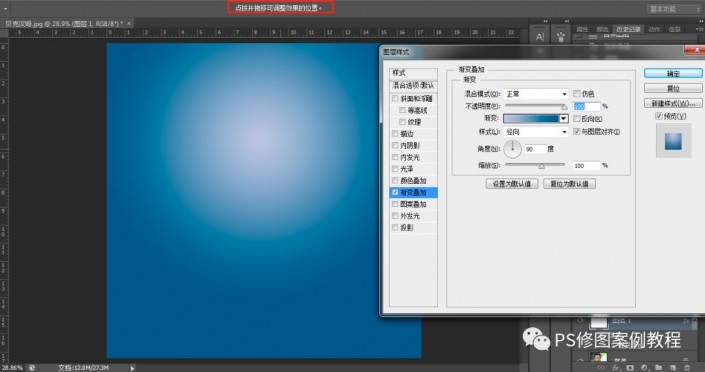This screenshot has height=372, width=705.
Task: Select 样式 (Styles) in Layer Style list
Action: (413, 73)
